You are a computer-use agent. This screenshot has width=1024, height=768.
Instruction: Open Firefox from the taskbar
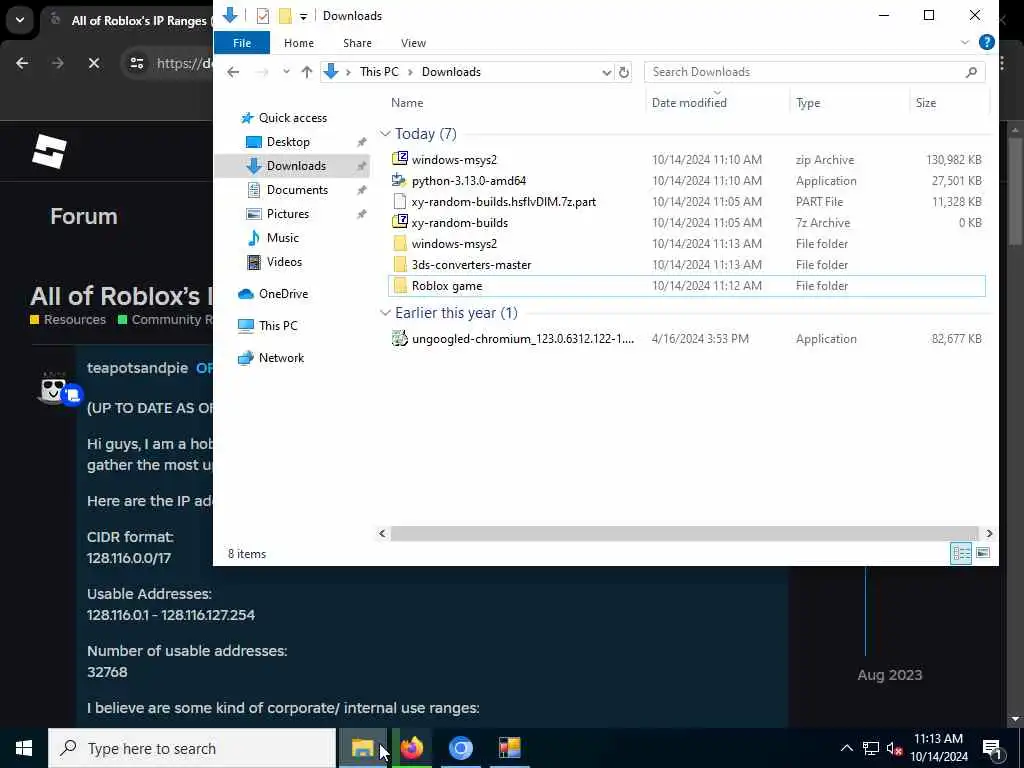(x=411, y=748)
